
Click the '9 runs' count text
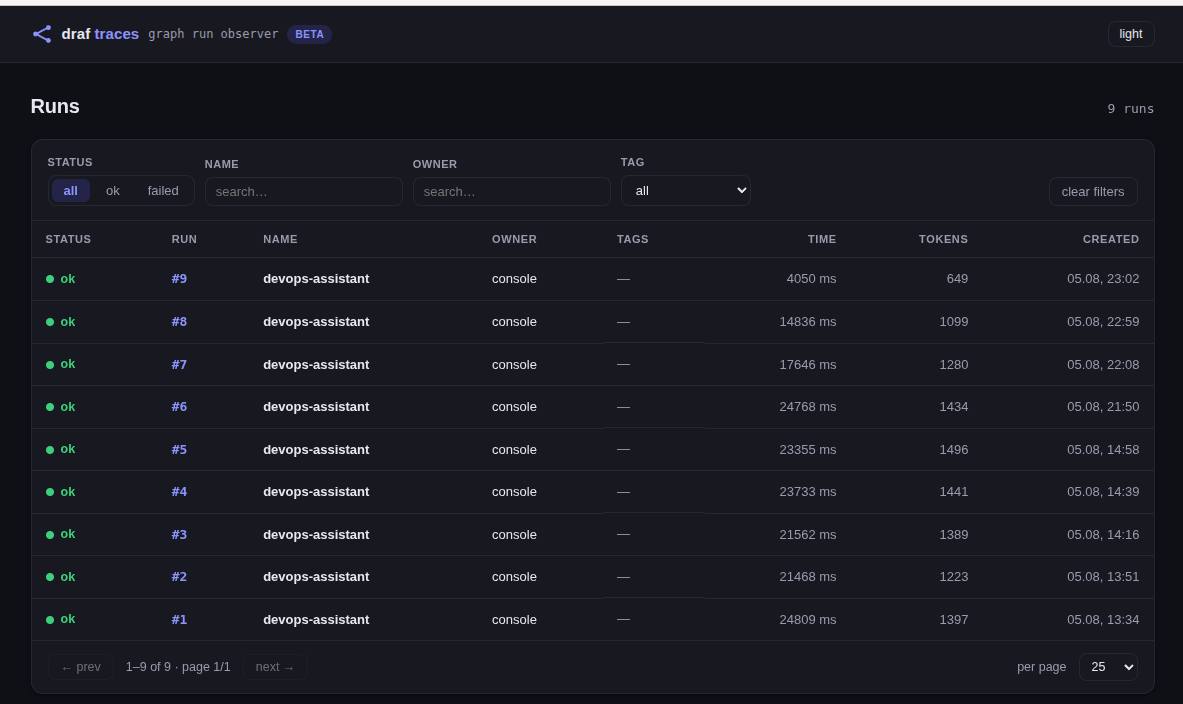pyautogui.click(x=1130, y=109)
